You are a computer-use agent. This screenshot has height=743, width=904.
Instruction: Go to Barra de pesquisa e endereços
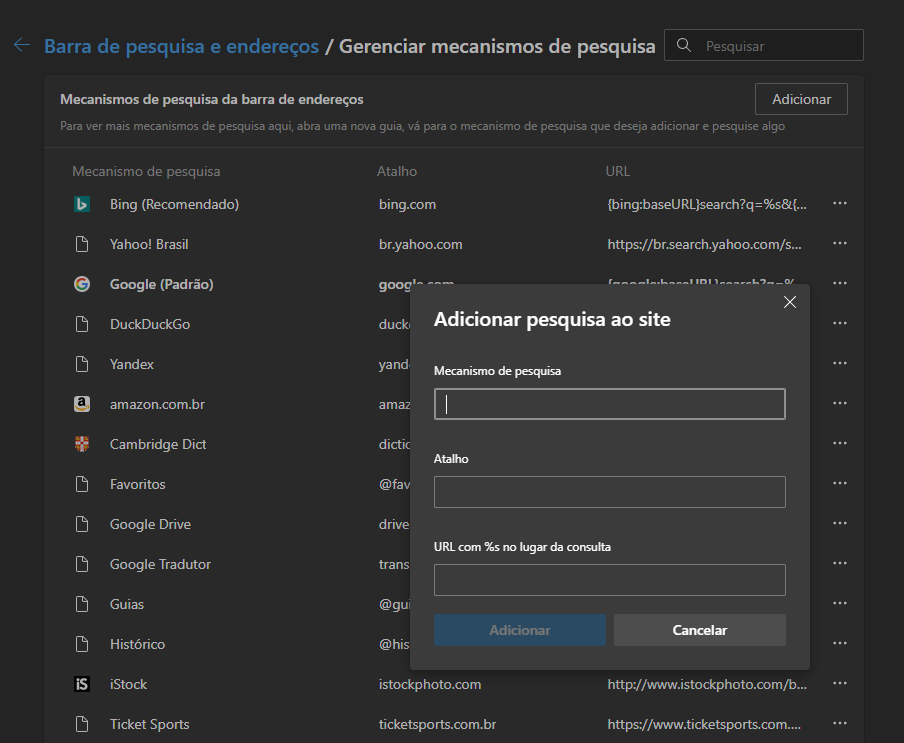[181, 46]
